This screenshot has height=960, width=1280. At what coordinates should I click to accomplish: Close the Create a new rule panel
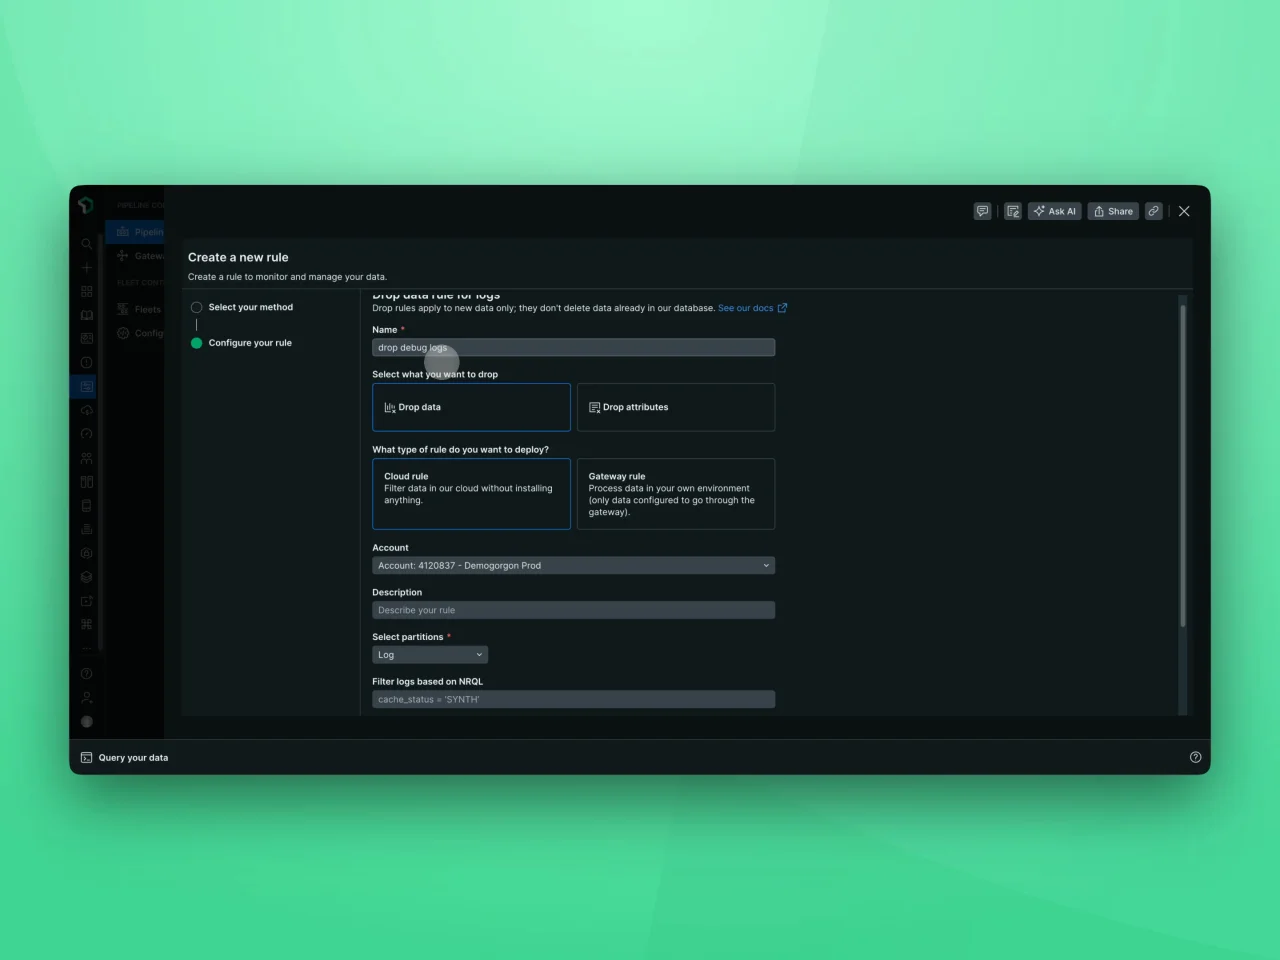[x=1184, y=211]
